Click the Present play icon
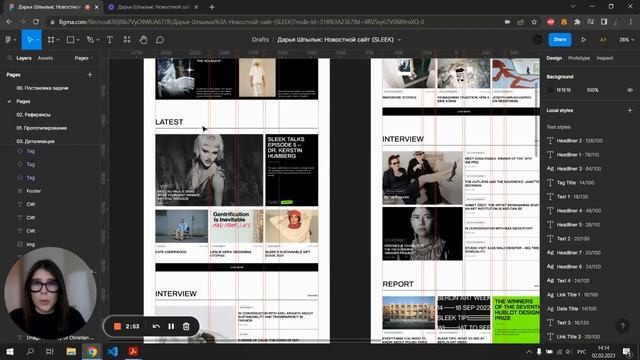The image size is (640, 360). coord(584,40)
